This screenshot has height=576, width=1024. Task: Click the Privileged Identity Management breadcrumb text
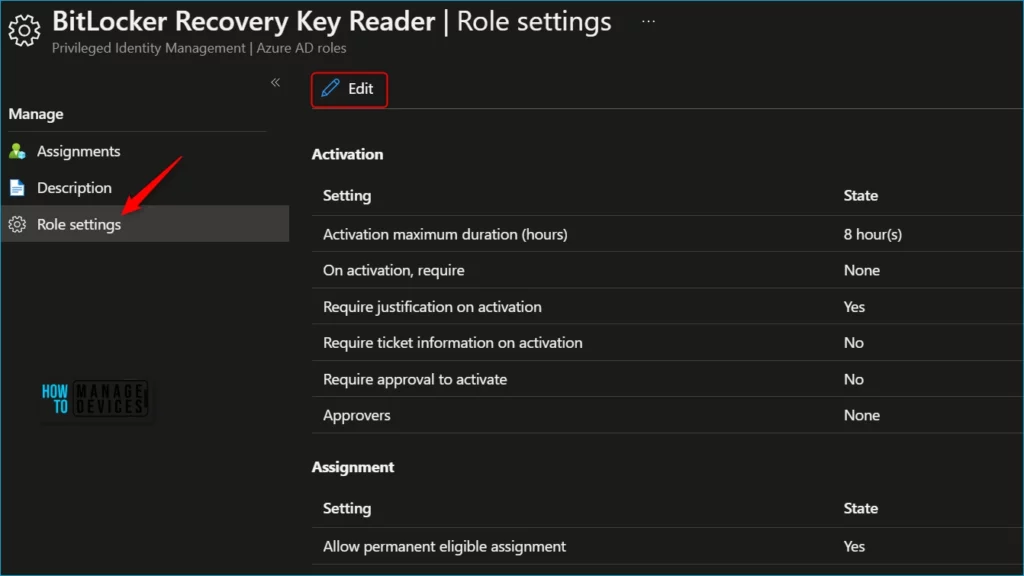pos(148,48)
